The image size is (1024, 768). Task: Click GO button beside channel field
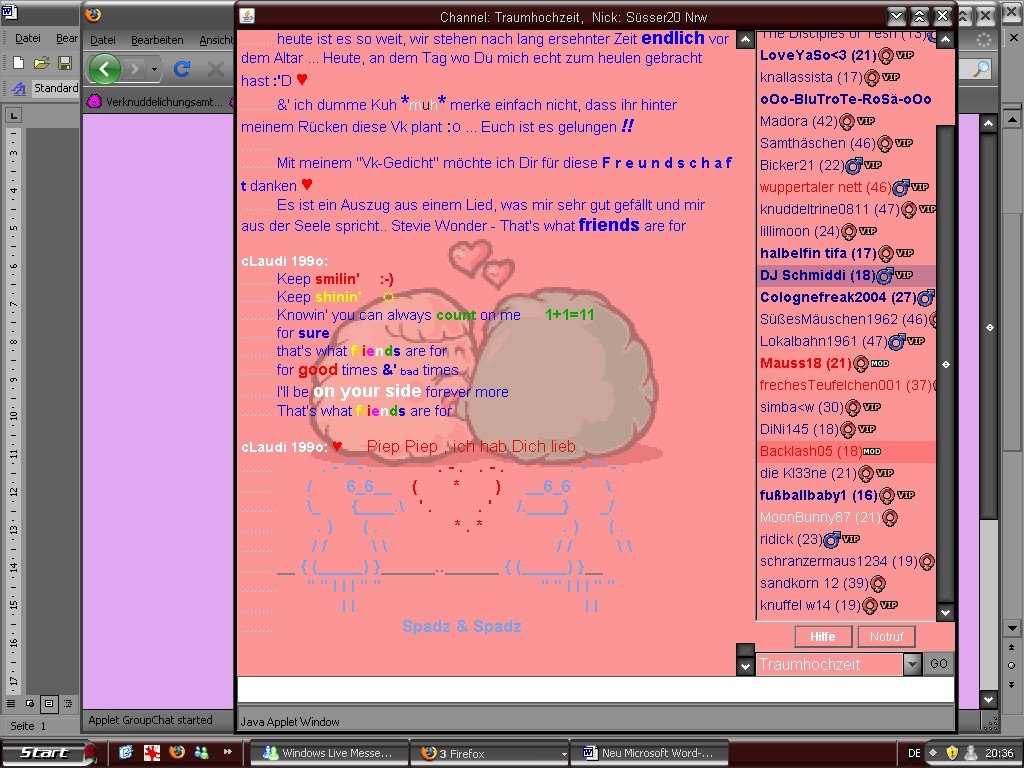coord(938,664)
